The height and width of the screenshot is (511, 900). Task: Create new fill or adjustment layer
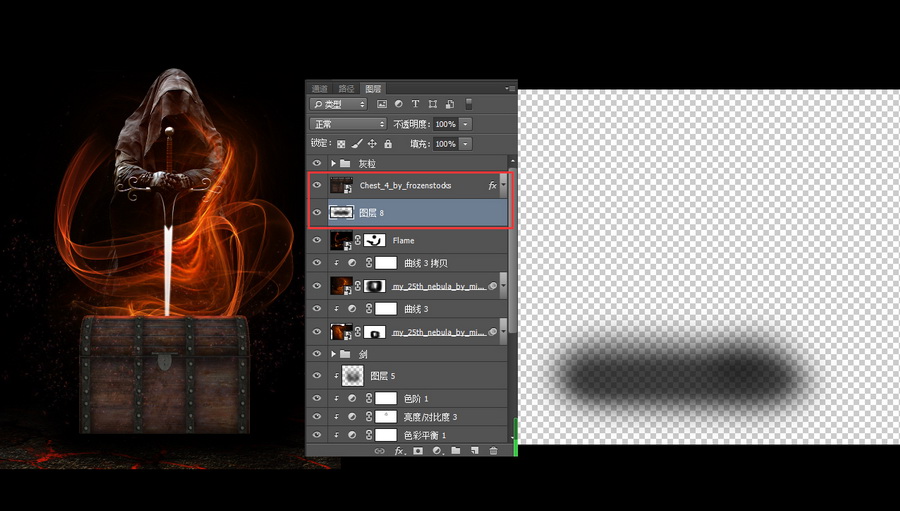(x=437, y=451)
